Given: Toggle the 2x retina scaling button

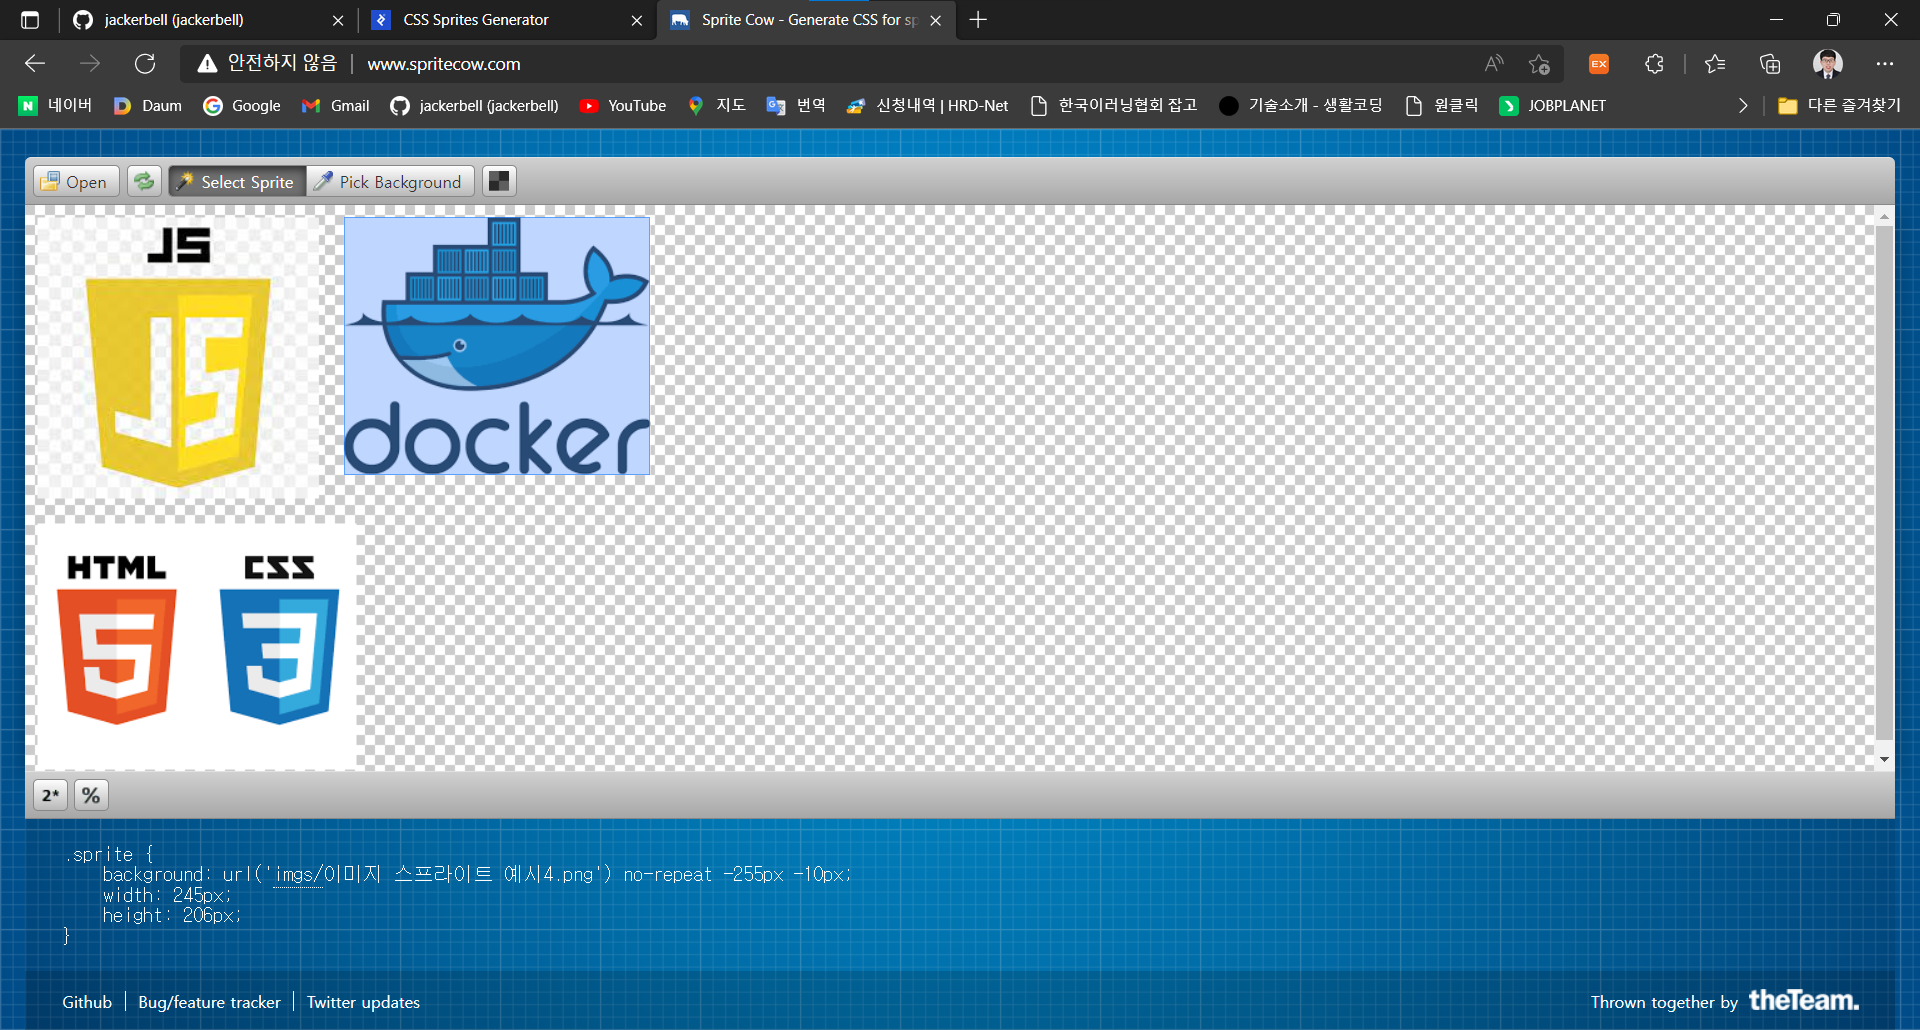Looking at the screenshot, I should click(51, 795).
